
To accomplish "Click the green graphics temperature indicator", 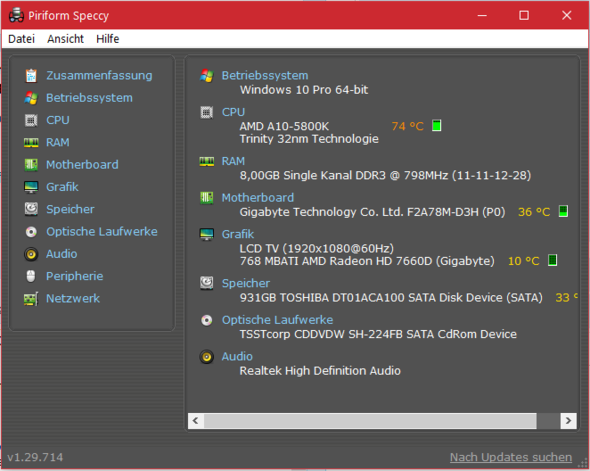I will pyautogui.click(x=552, y=260).
